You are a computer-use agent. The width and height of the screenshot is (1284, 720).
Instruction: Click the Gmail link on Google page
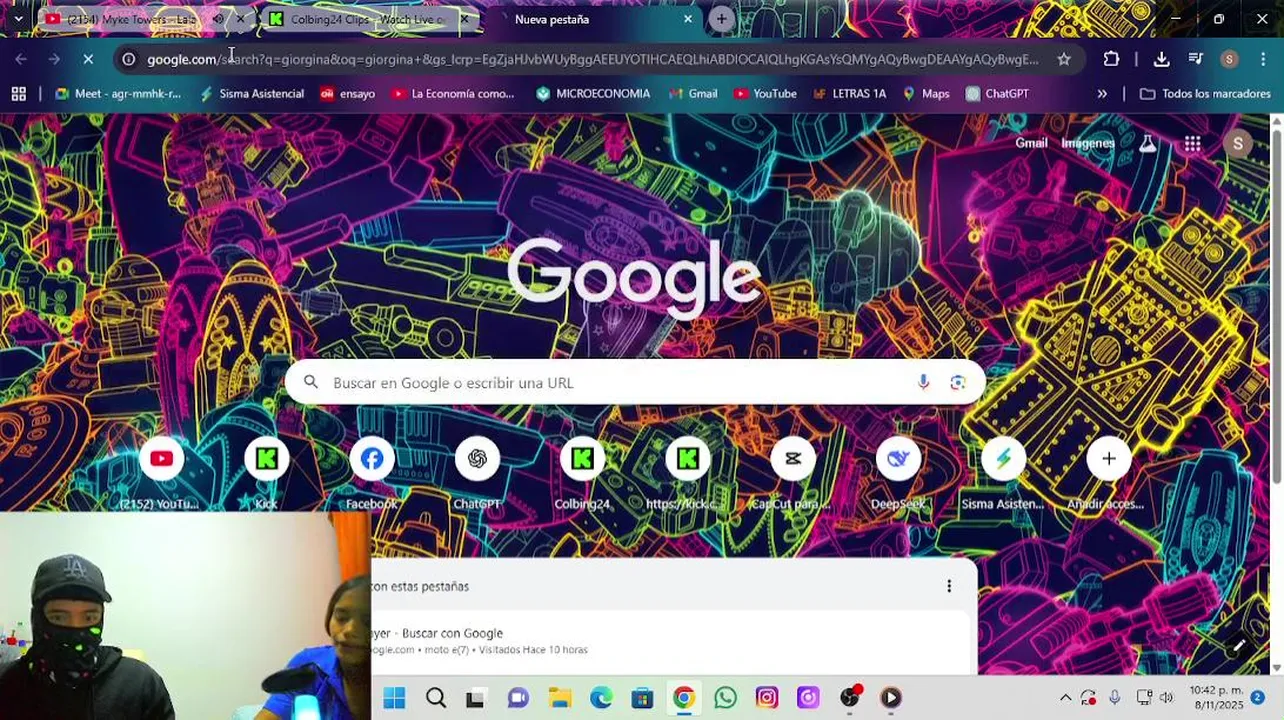(x=1031, y=143)
